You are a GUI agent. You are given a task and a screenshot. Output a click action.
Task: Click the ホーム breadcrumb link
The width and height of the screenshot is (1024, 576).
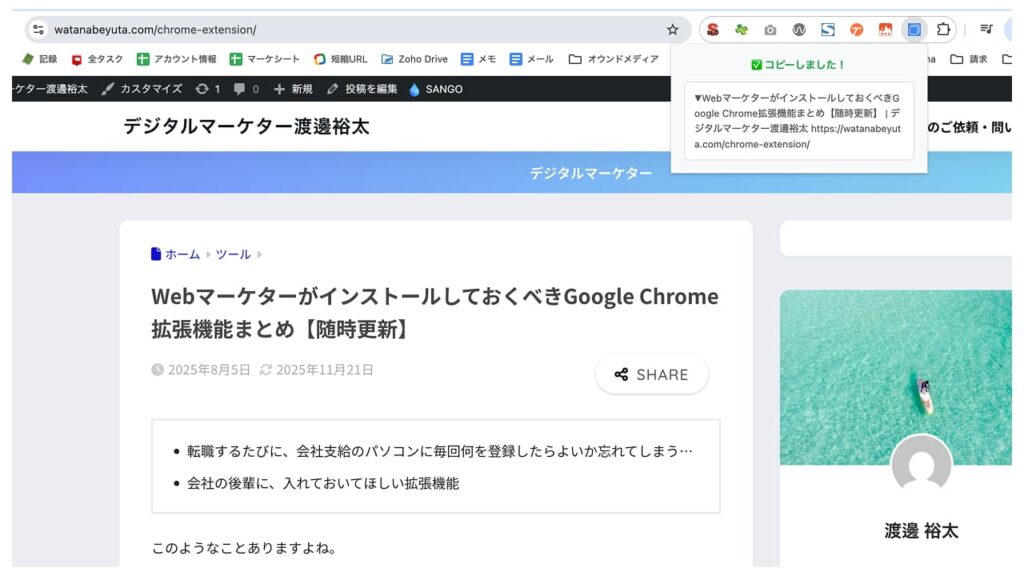[182, 254]
